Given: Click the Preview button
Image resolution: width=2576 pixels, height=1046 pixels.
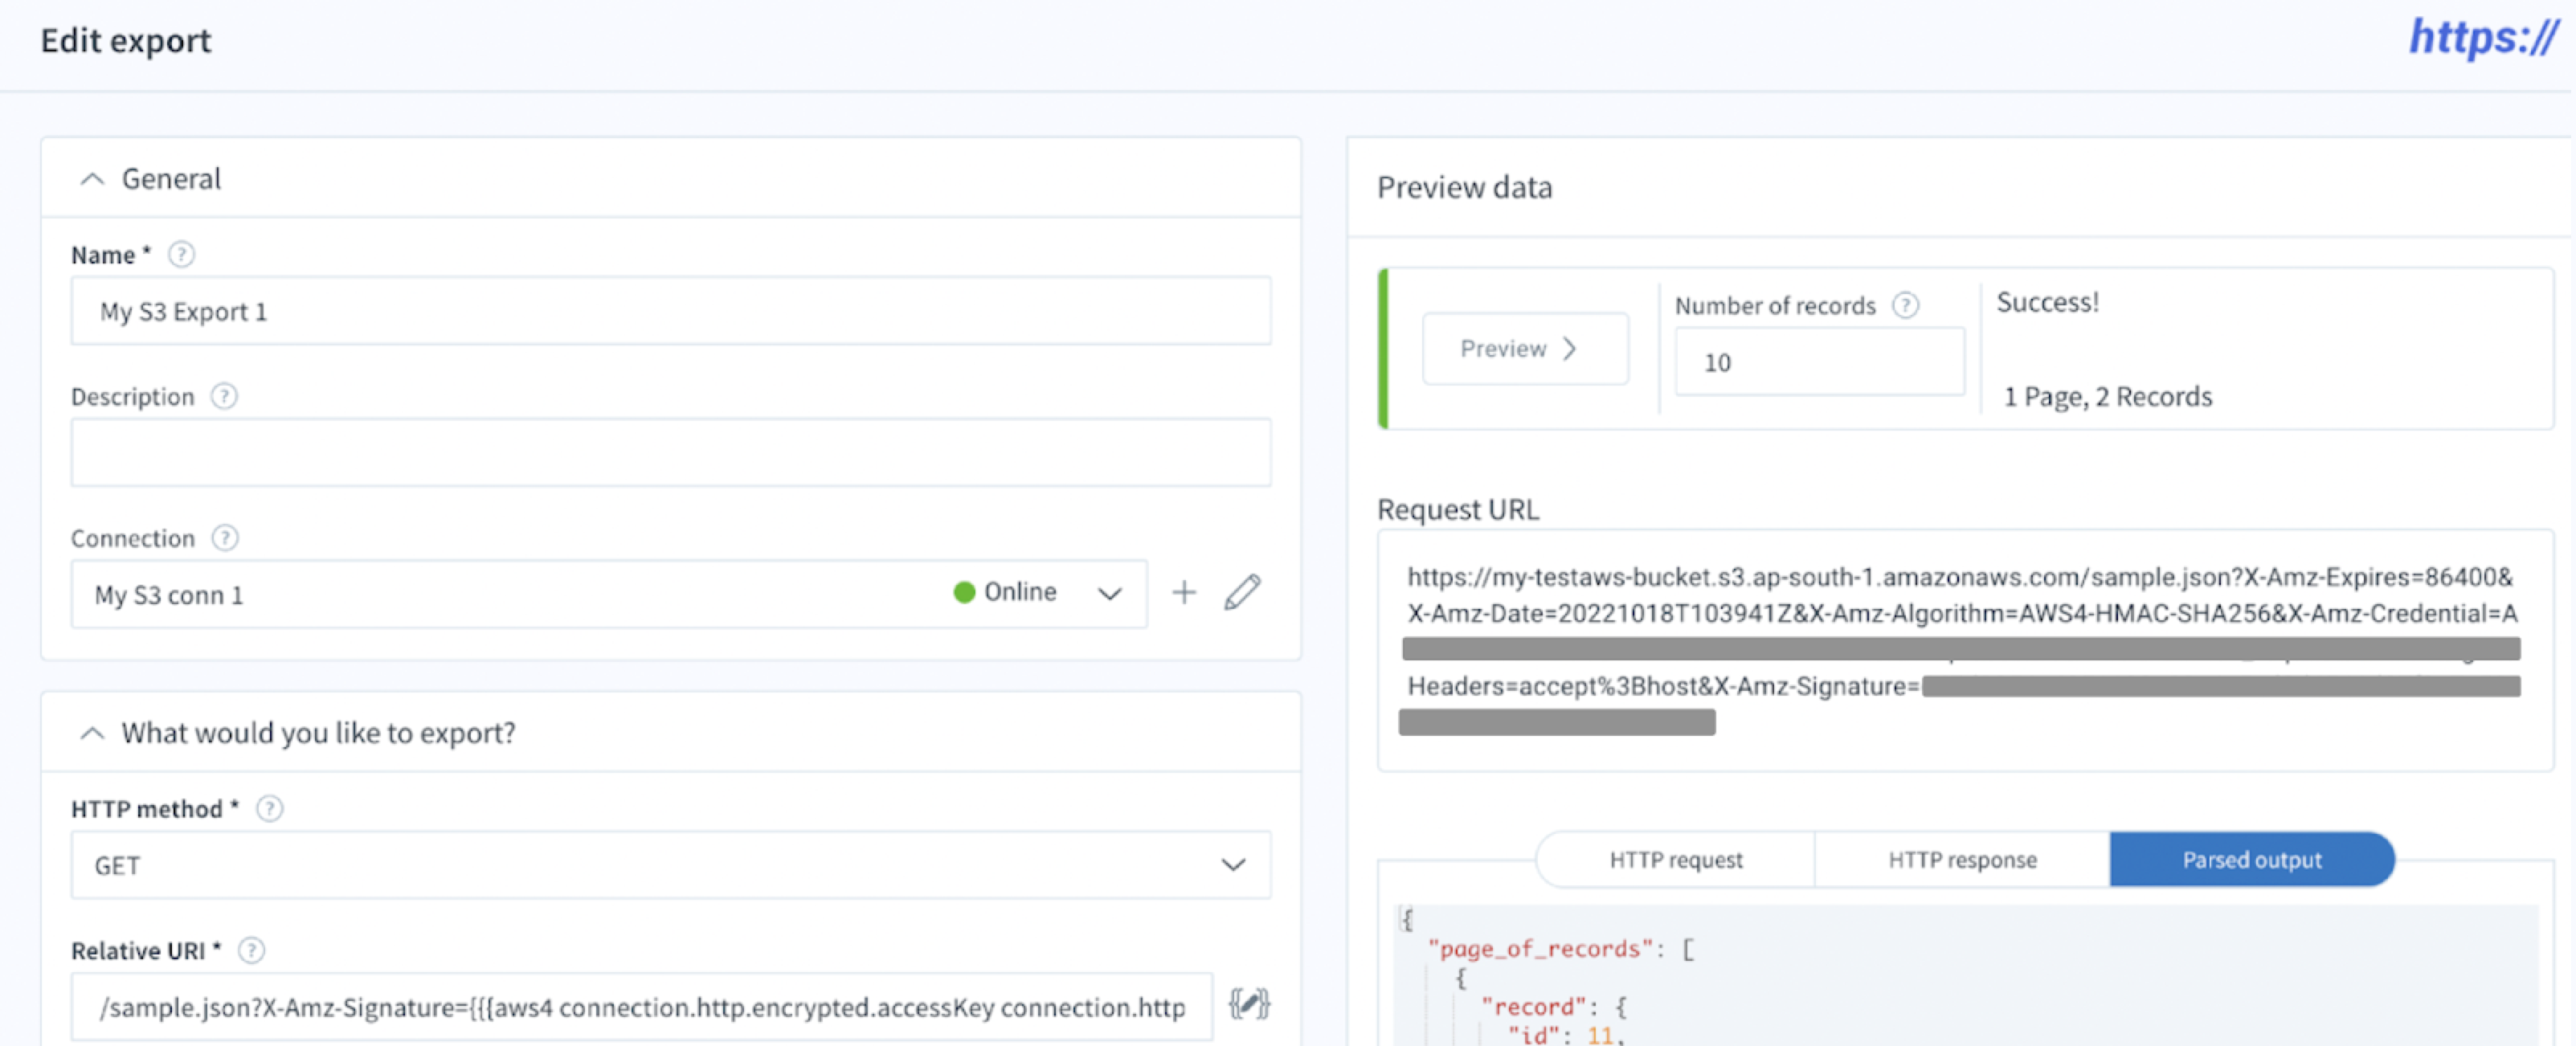Looking at the screenshot, I should 1524,348.
